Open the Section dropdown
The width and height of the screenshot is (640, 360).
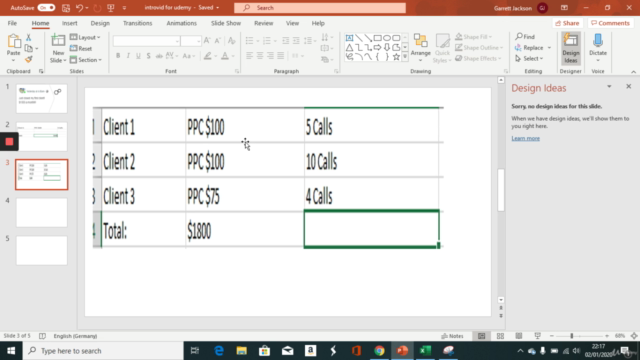pyautogui.click(x=86, y=60)
